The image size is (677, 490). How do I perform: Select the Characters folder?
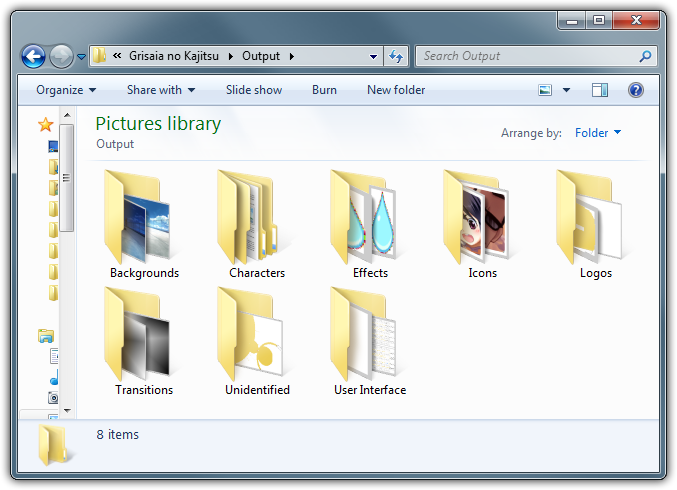pyautogui.click(x=257, y=224)
